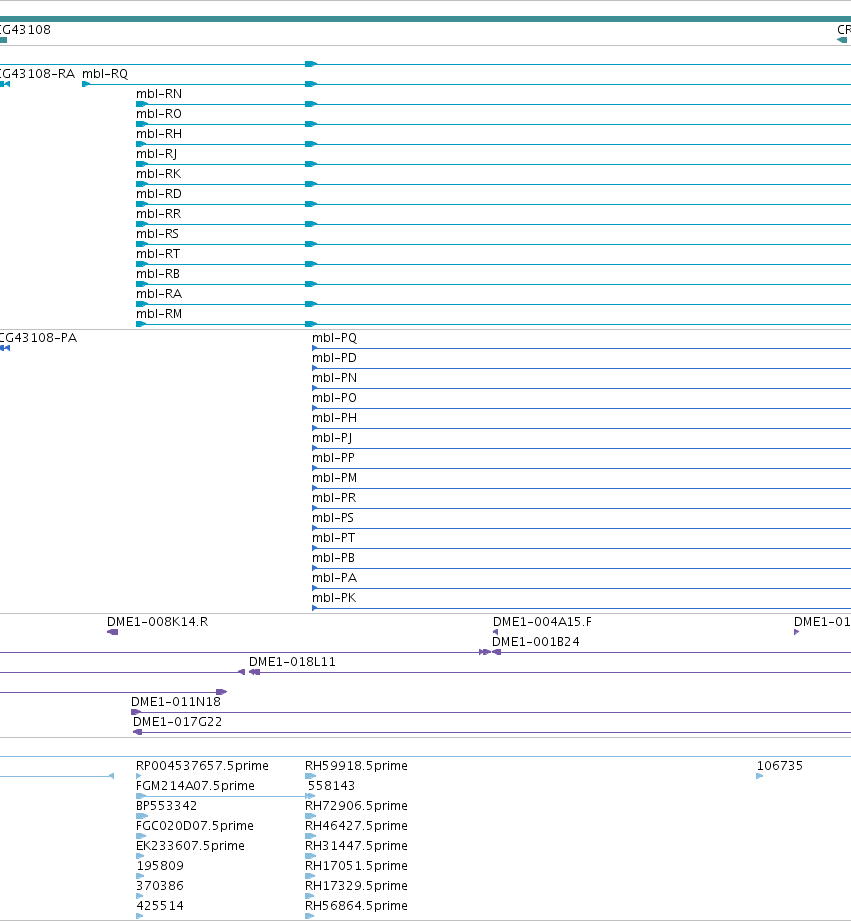Click the DME1-011N18 clone label
The image size is (851, 921).
[176, 701]
